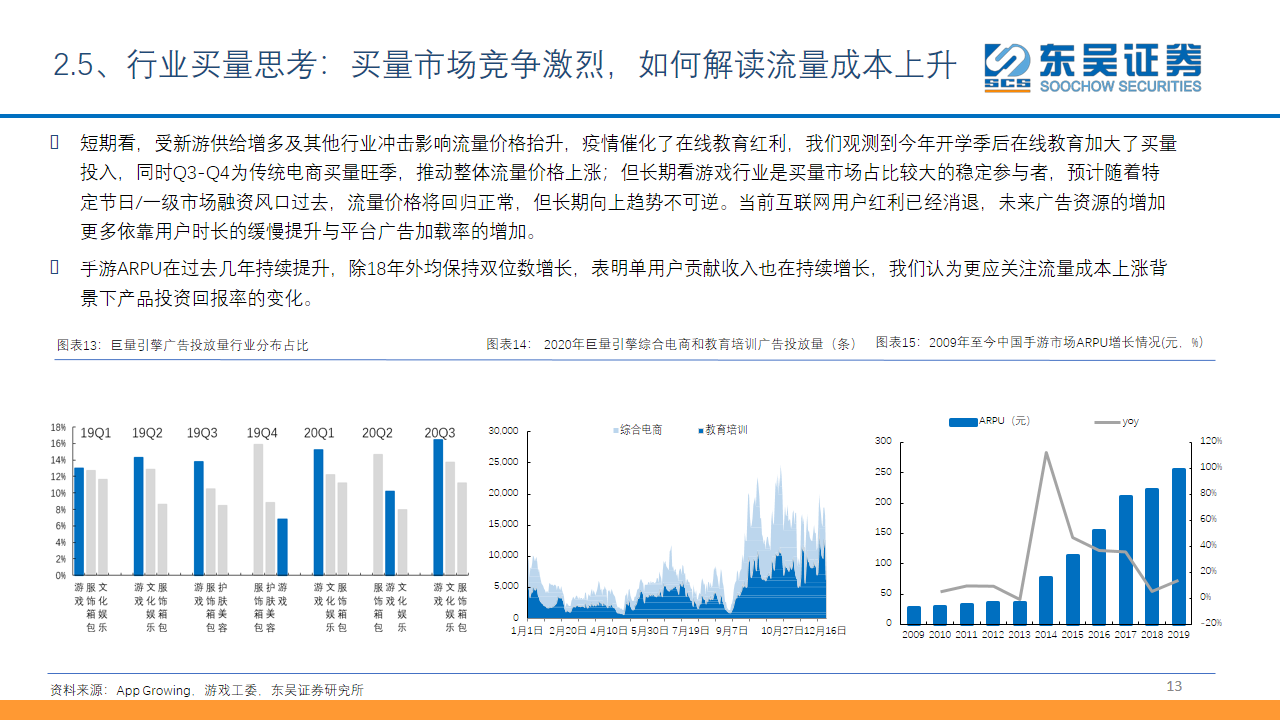Select the 图表15 chart caption
The width and height of the screenshot is (1280, 720).
click(x=1039, y=342)
